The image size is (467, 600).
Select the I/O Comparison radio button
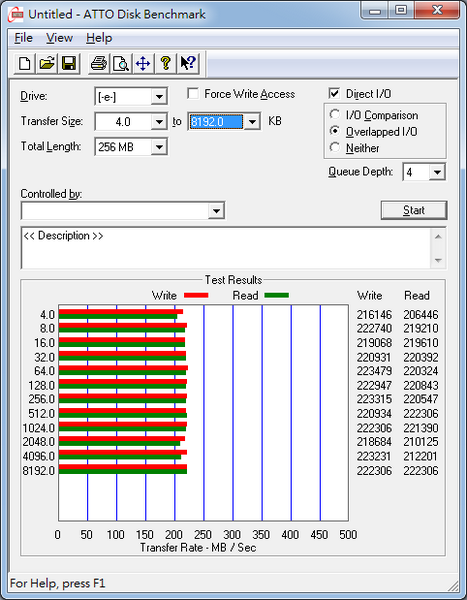pyautogui.click(x=335, y=114)
